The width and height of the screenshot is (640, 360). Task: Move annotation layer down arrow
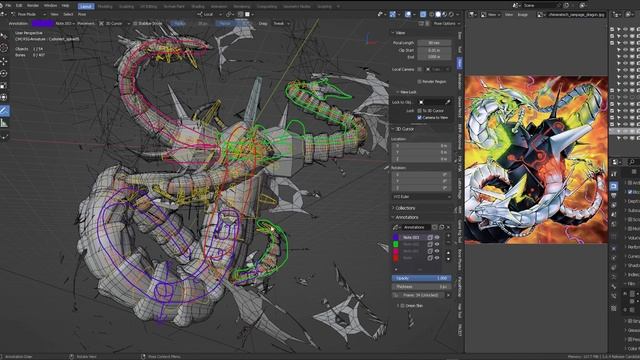click(448, 259)
